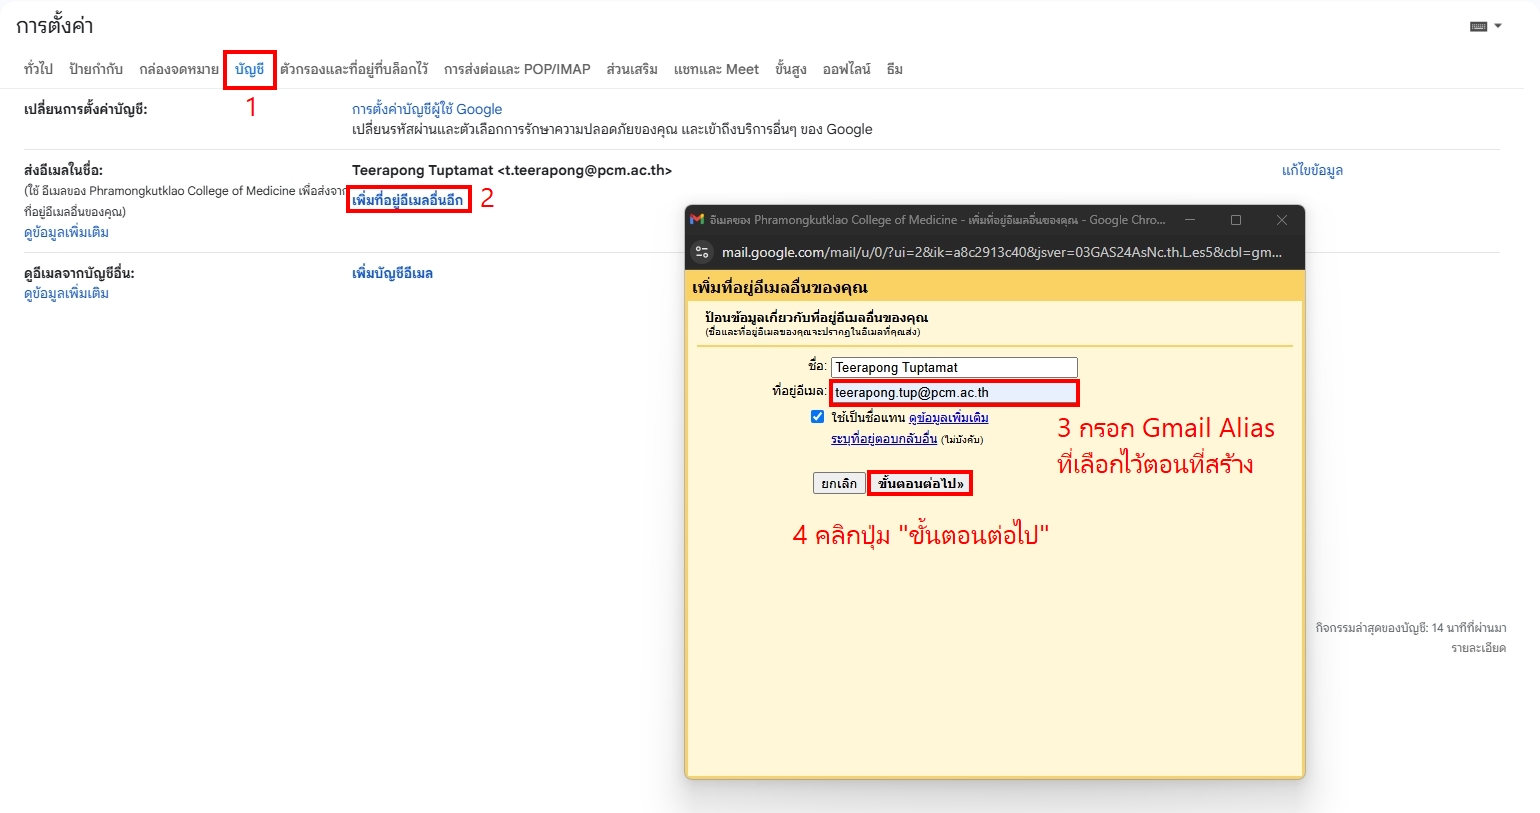
Task: Click the ระบุที่อยู่ตอบกลับอื่น link
Action: (884, 439)
